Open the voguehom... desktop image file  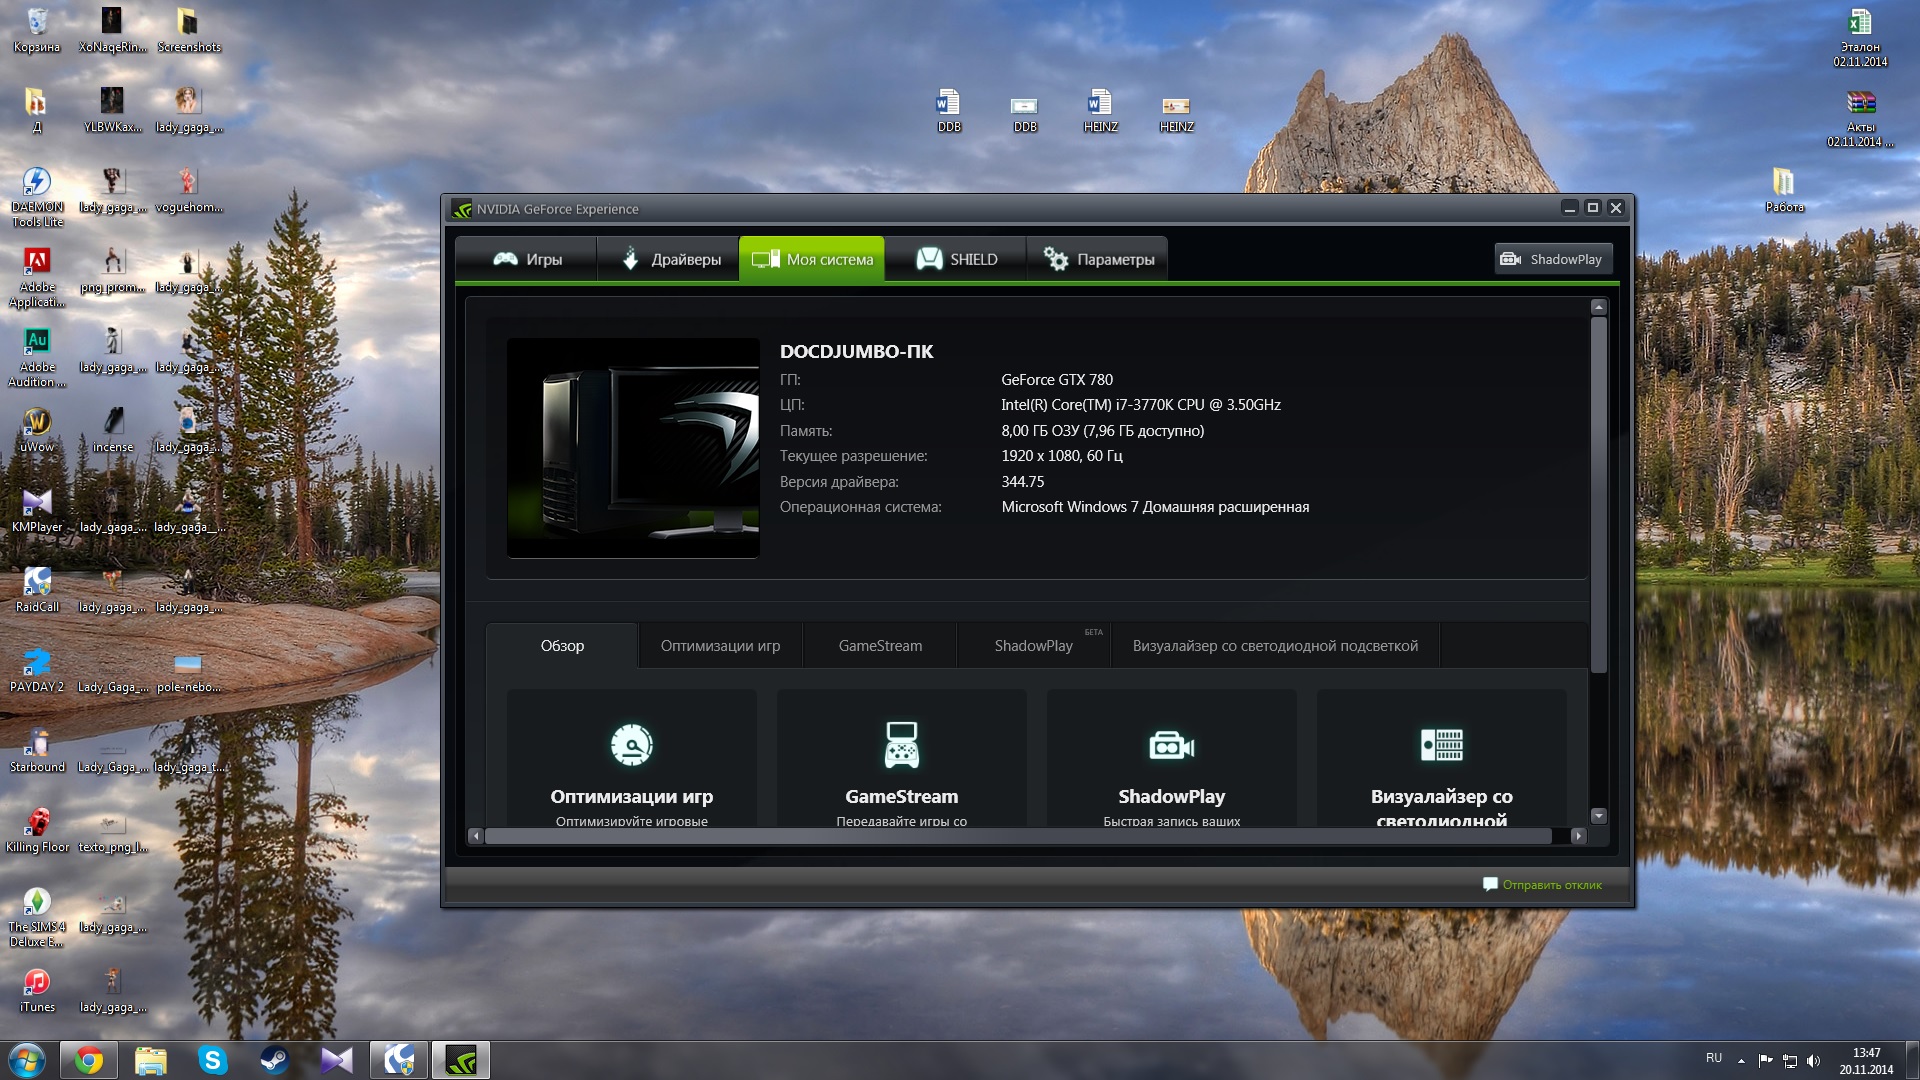[188, 190]
